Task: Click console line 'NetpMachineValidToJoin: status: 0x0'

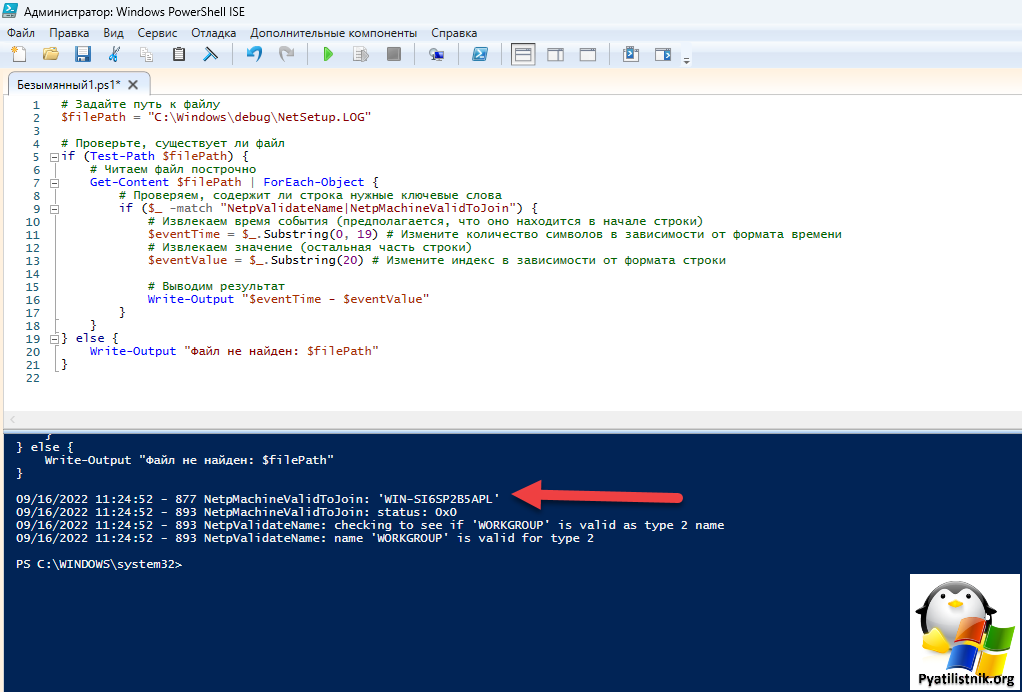Action: 236,512
